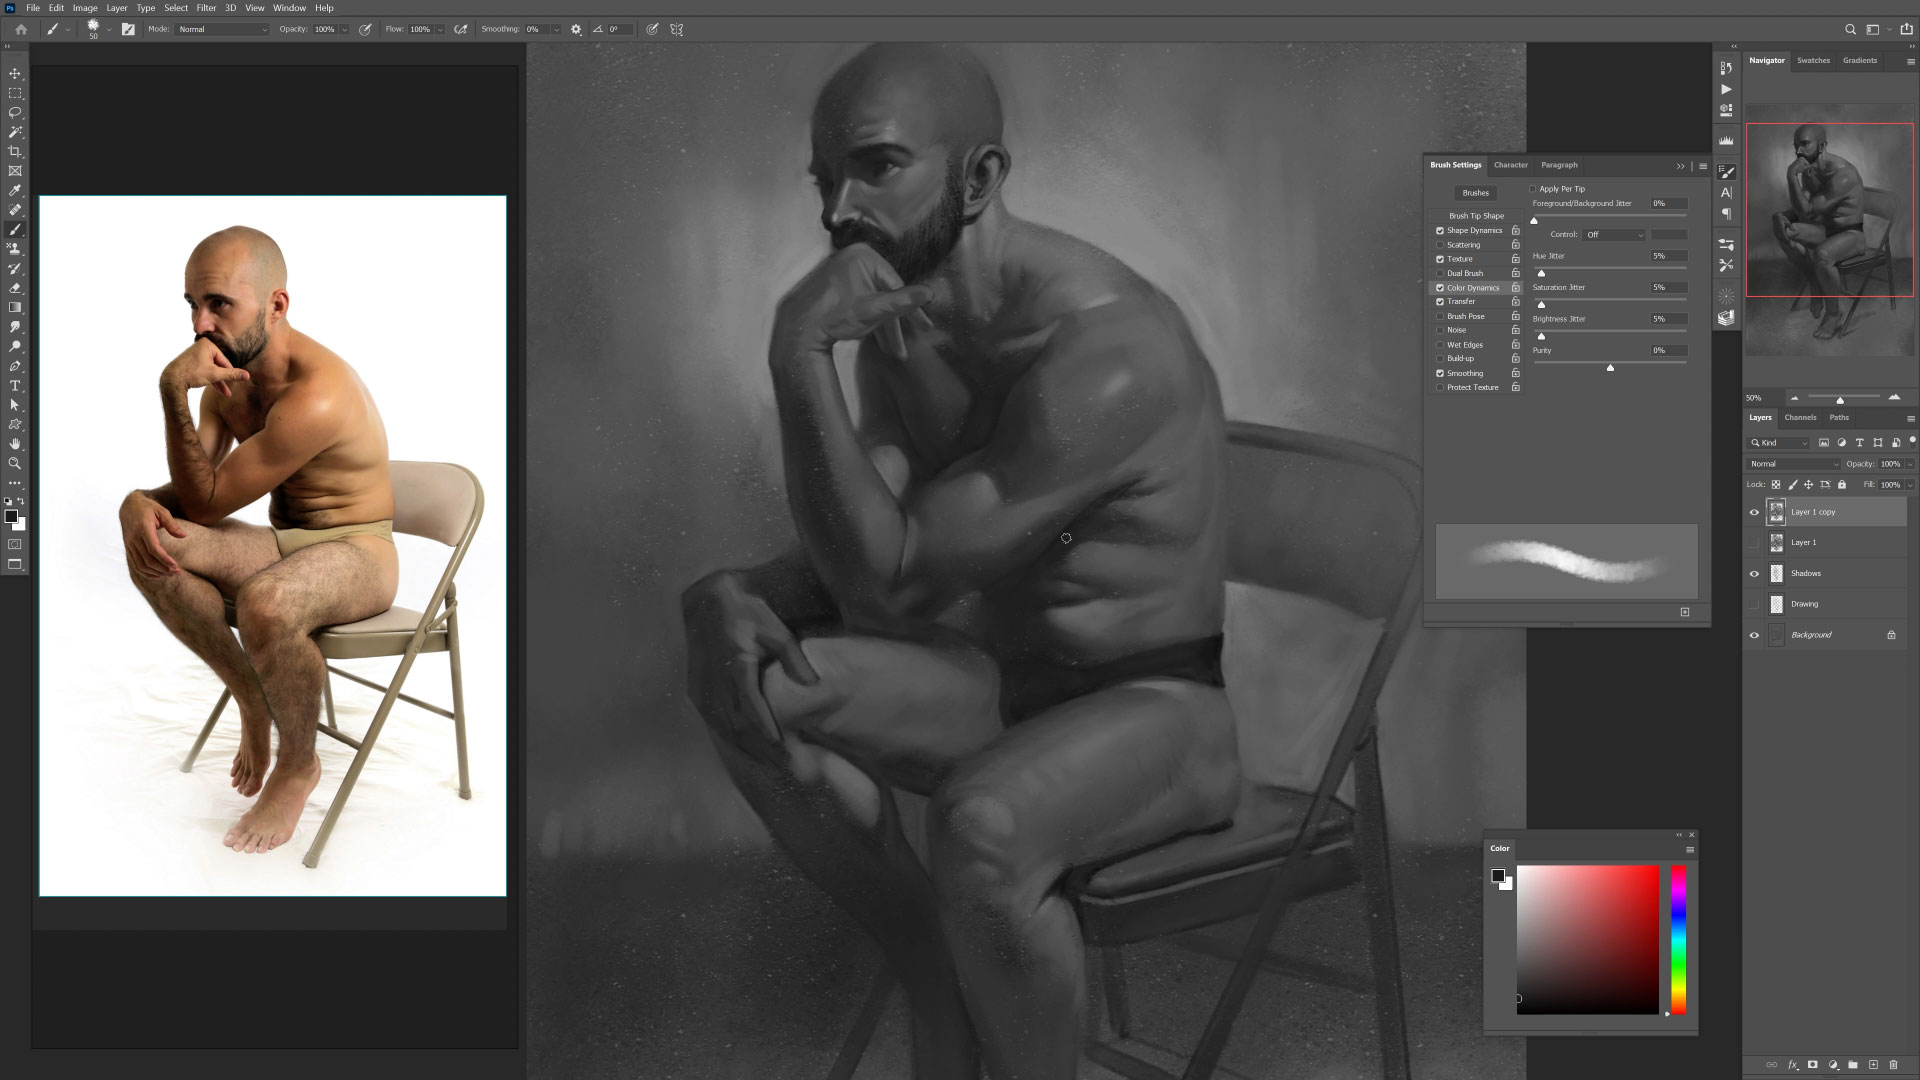Click the Home icon in options bar
This screenshot has width=1920, height=1080.
click(x=21, y=29)
